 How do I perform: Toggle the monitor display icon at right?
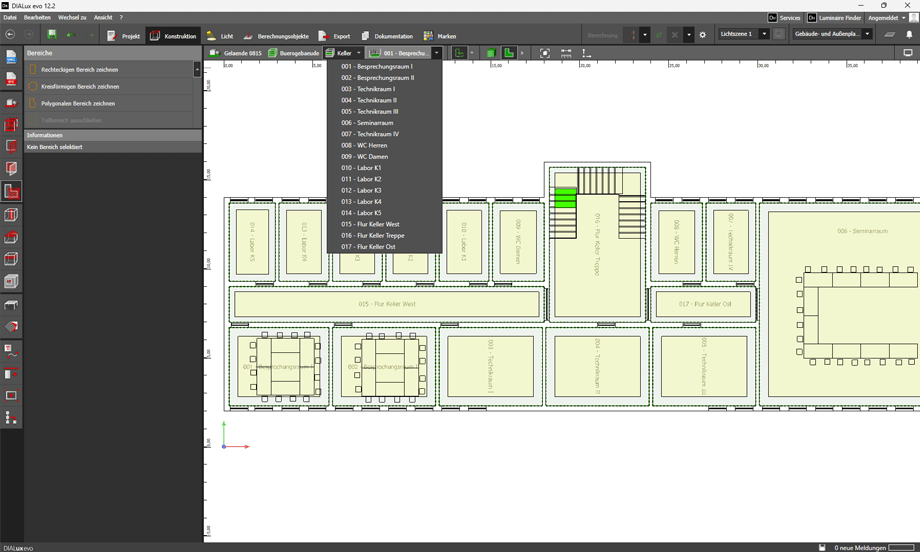(x=908, y=53)
